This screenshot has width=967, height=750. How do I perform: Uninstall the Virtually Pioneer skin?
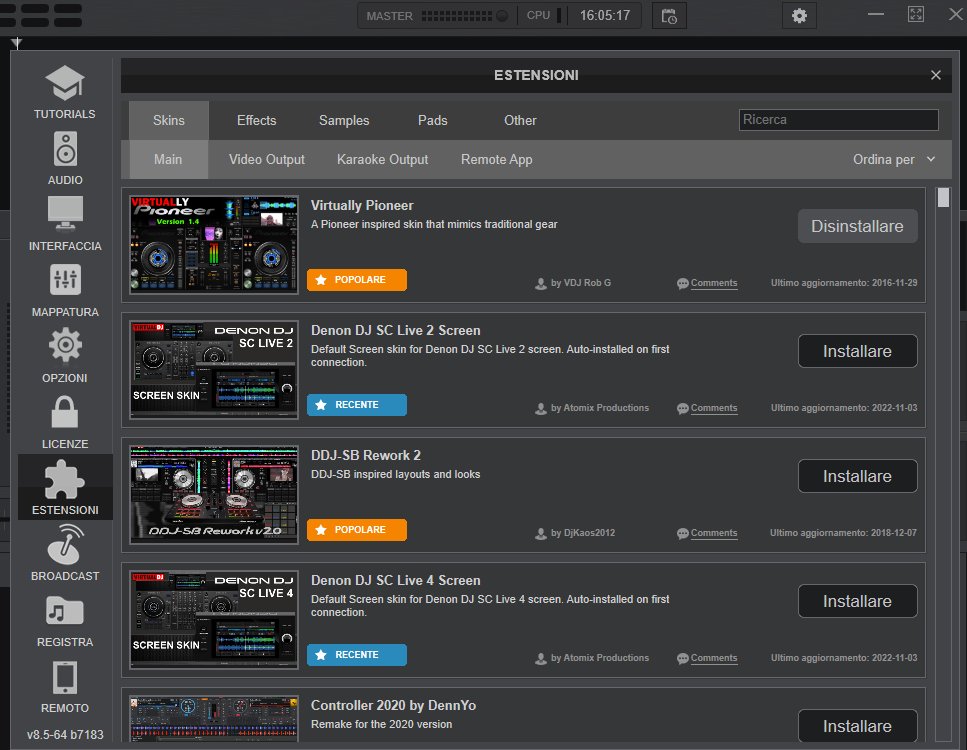857,226
